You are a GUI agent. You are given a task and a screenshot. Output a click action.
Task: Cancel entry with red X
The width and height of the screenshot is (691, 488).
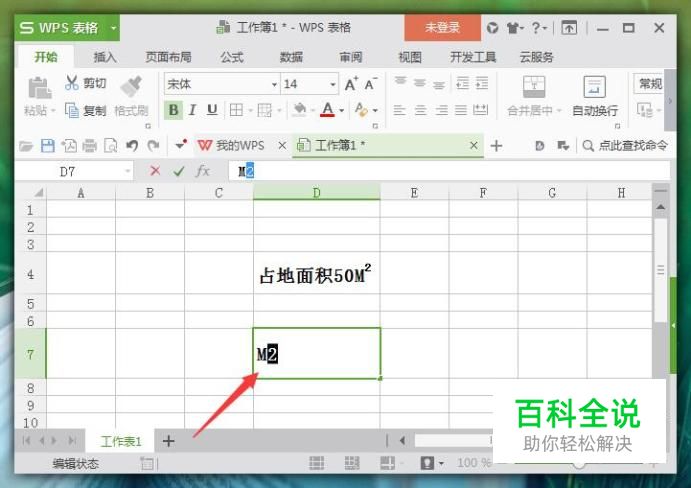pos(155,171)
